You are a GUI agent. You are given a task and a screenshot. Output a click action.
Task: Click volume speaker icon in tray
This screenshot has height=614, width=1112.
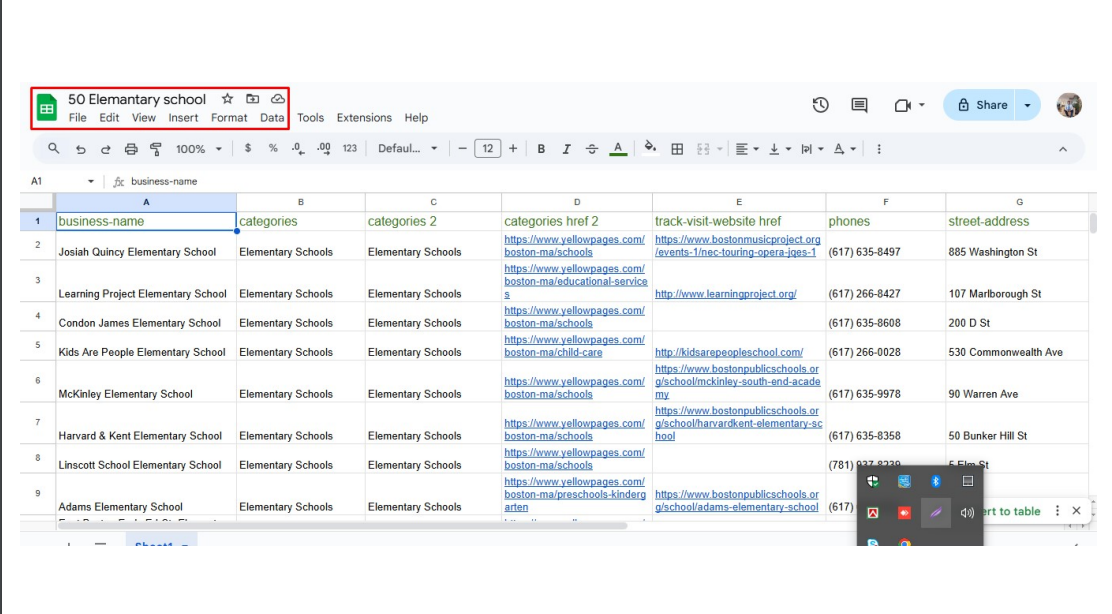click(967, 513)
